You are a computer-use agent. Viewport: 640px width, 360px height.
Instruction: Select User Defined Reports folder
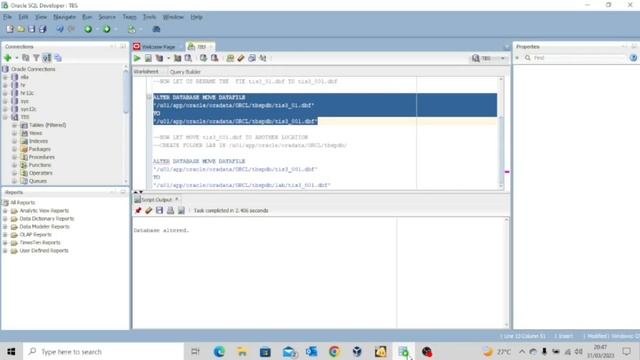click(44, 251)
